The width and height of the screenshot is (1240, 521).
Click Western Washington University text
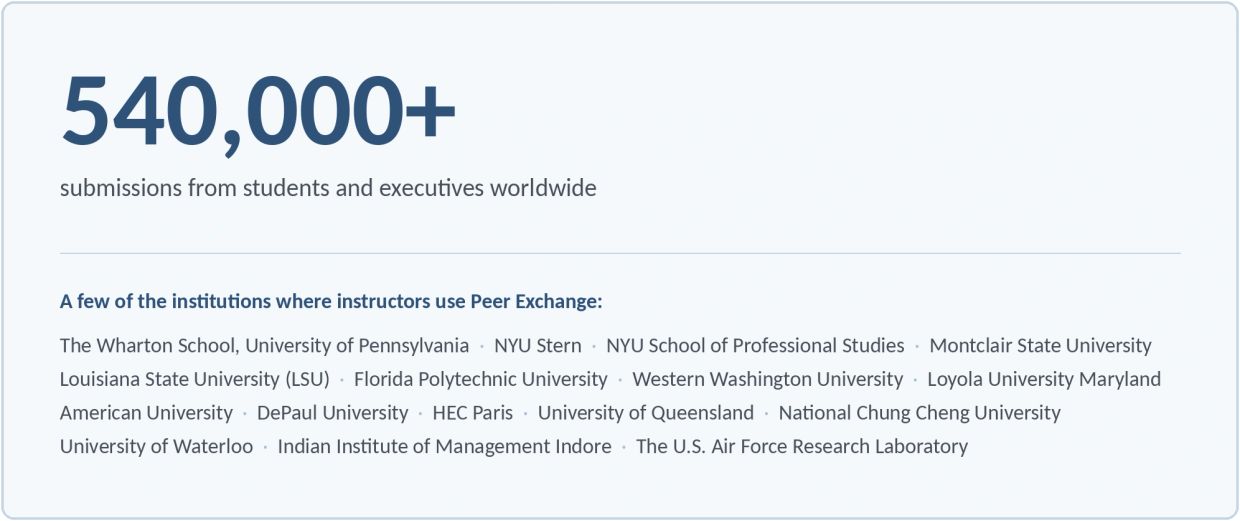pos(767,380)
